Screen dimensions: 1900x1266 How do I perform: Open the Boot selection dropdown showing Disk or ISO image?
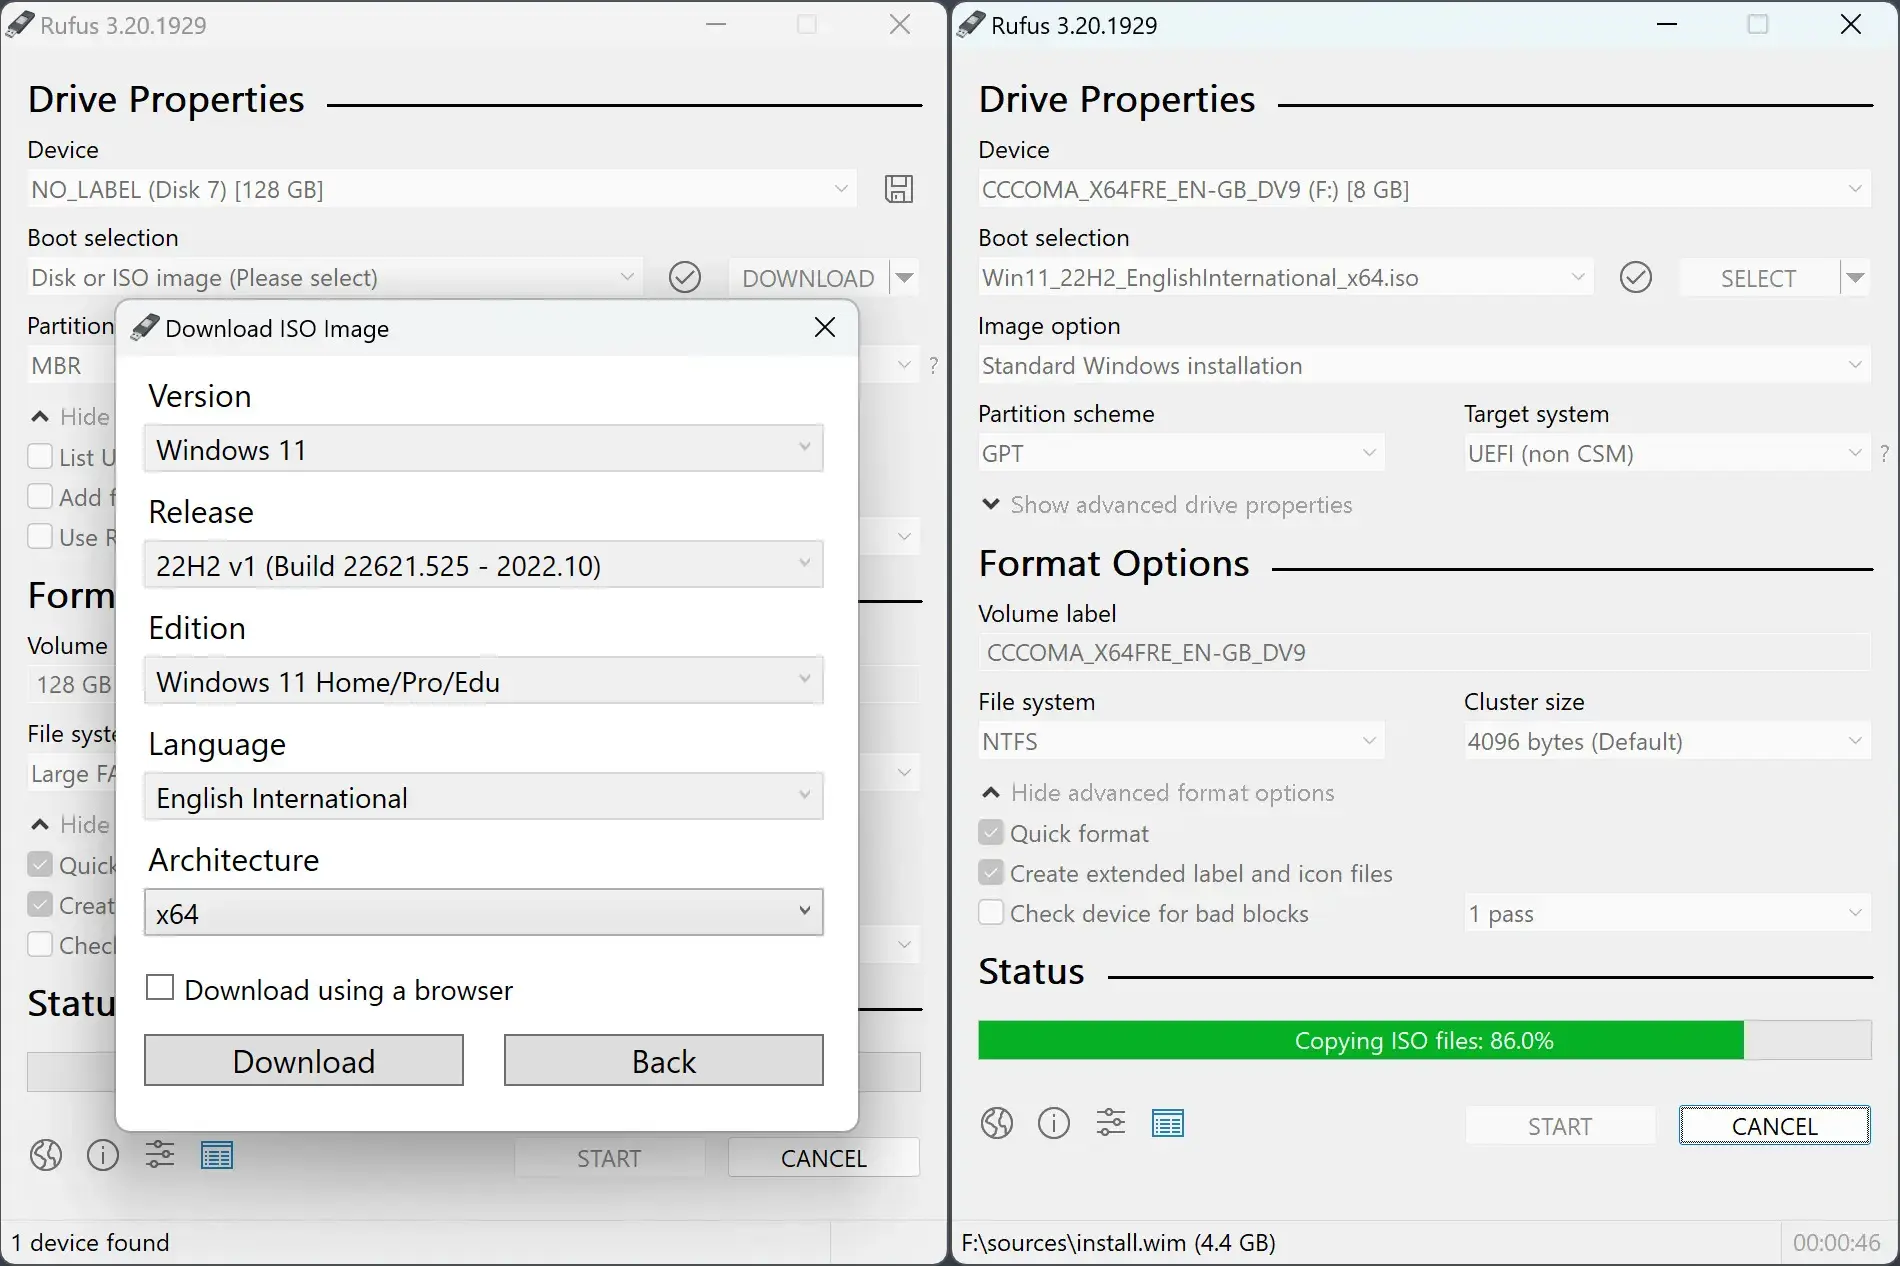(334, 277)
